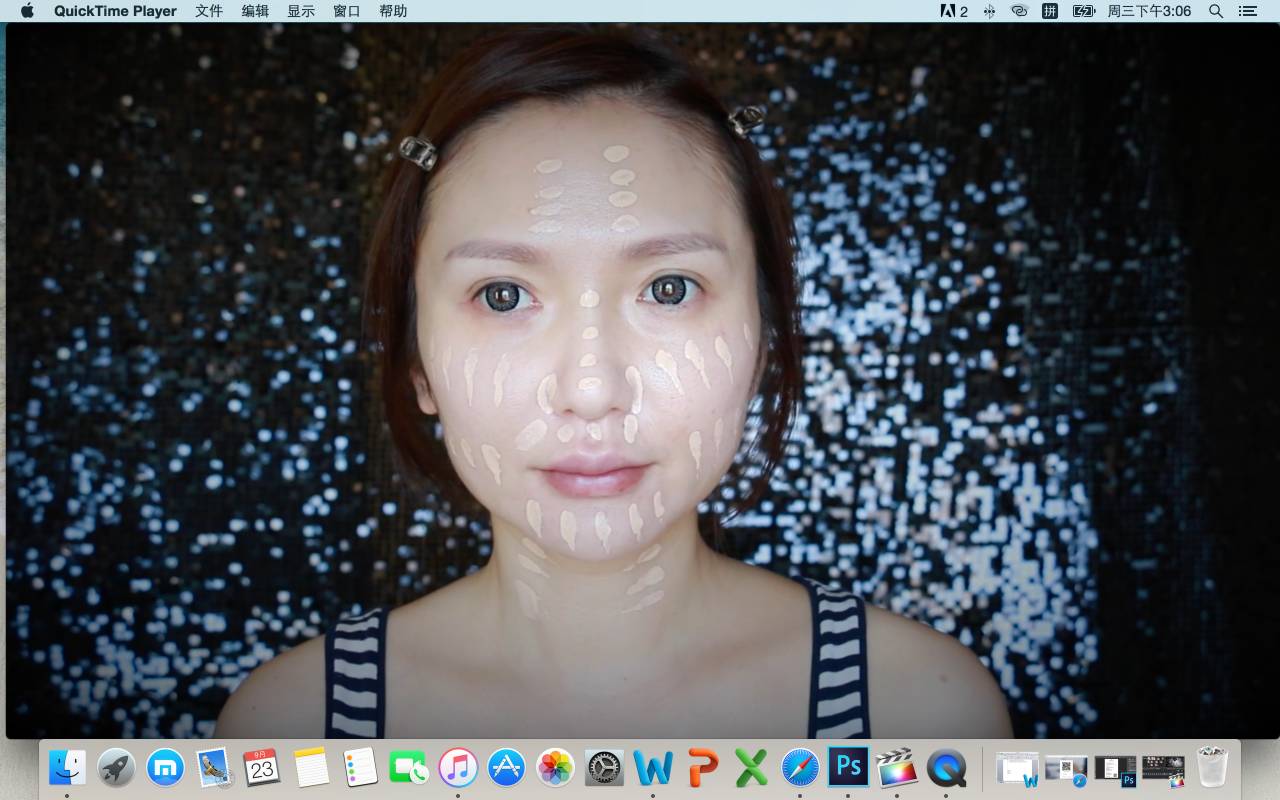Open the QuickTime Player application menu

[x=115, y=11]
